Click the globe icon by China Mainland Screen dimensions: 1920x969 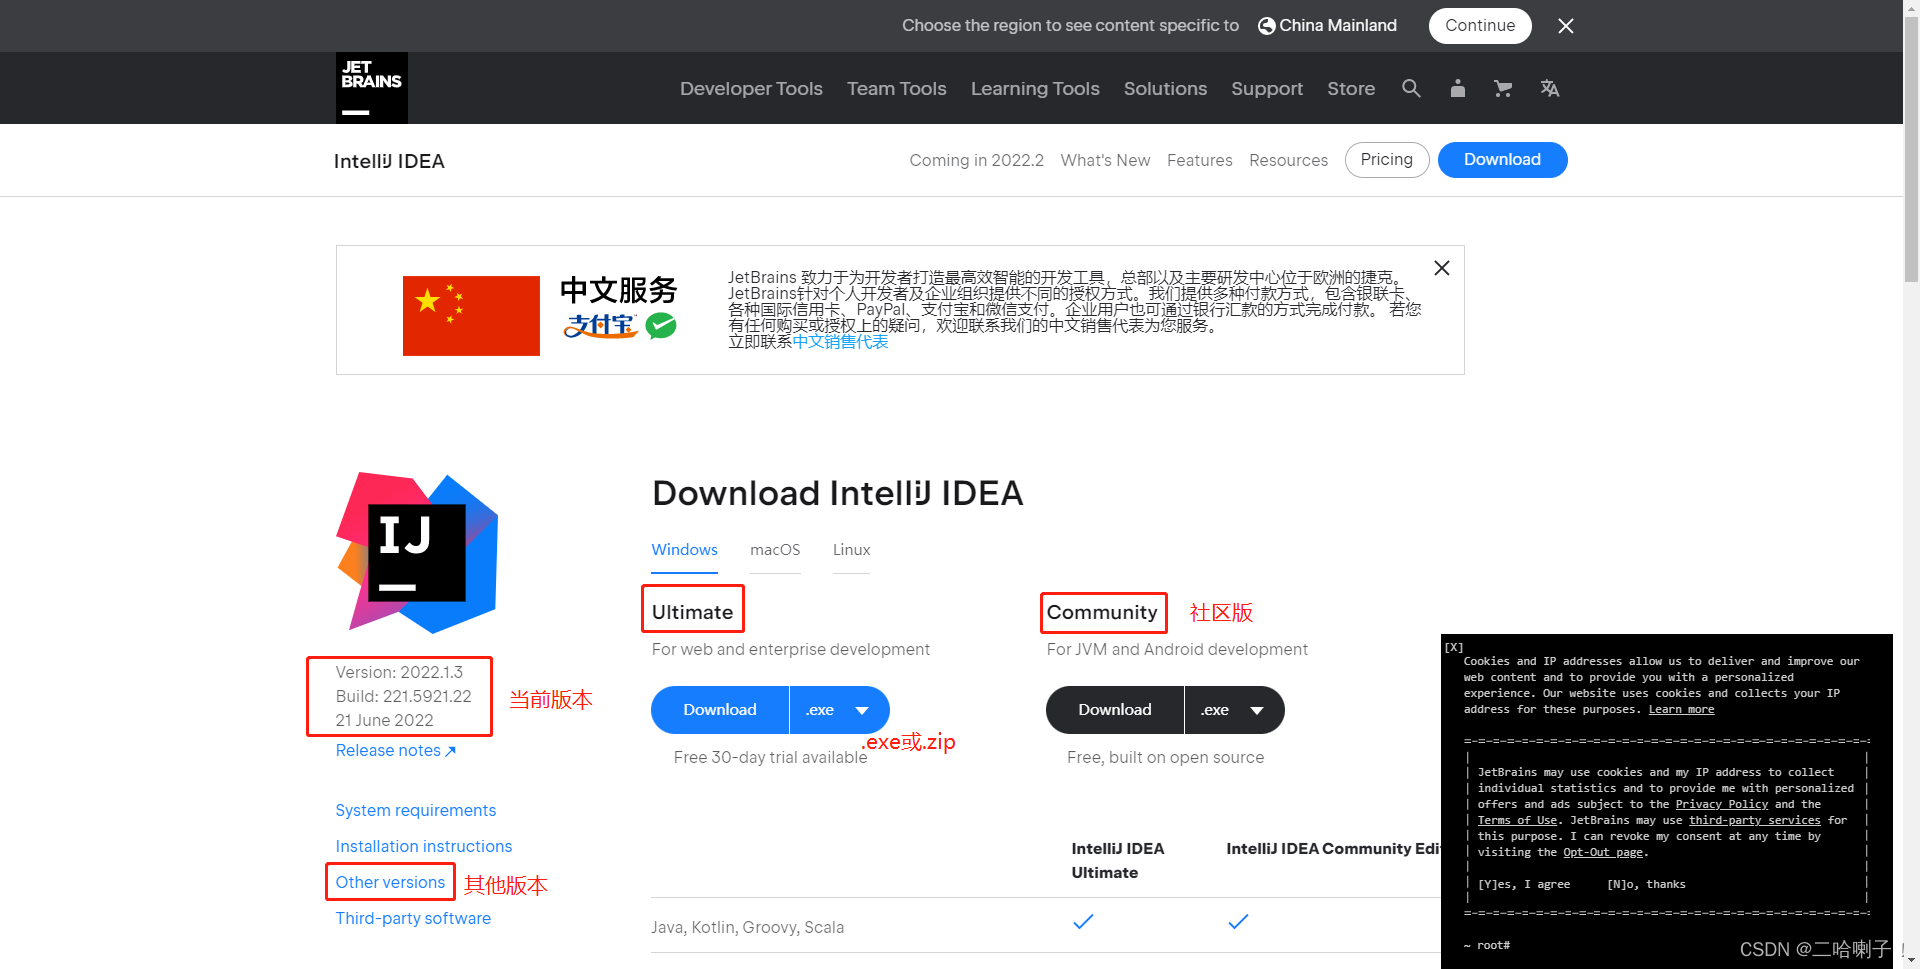pyautogui.click(x=1266, y=26)
